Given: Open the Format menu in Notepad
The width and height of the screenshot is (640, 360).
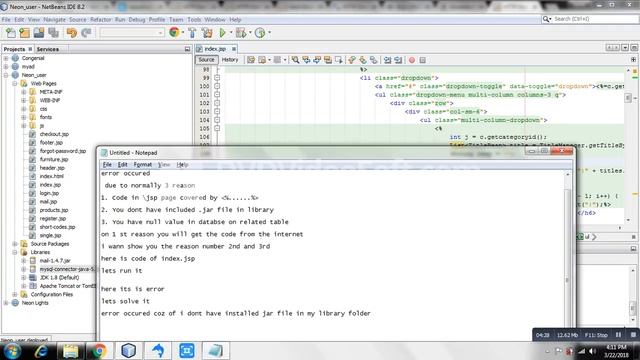Looking at the screenshot, I should (x=143, y=164).
